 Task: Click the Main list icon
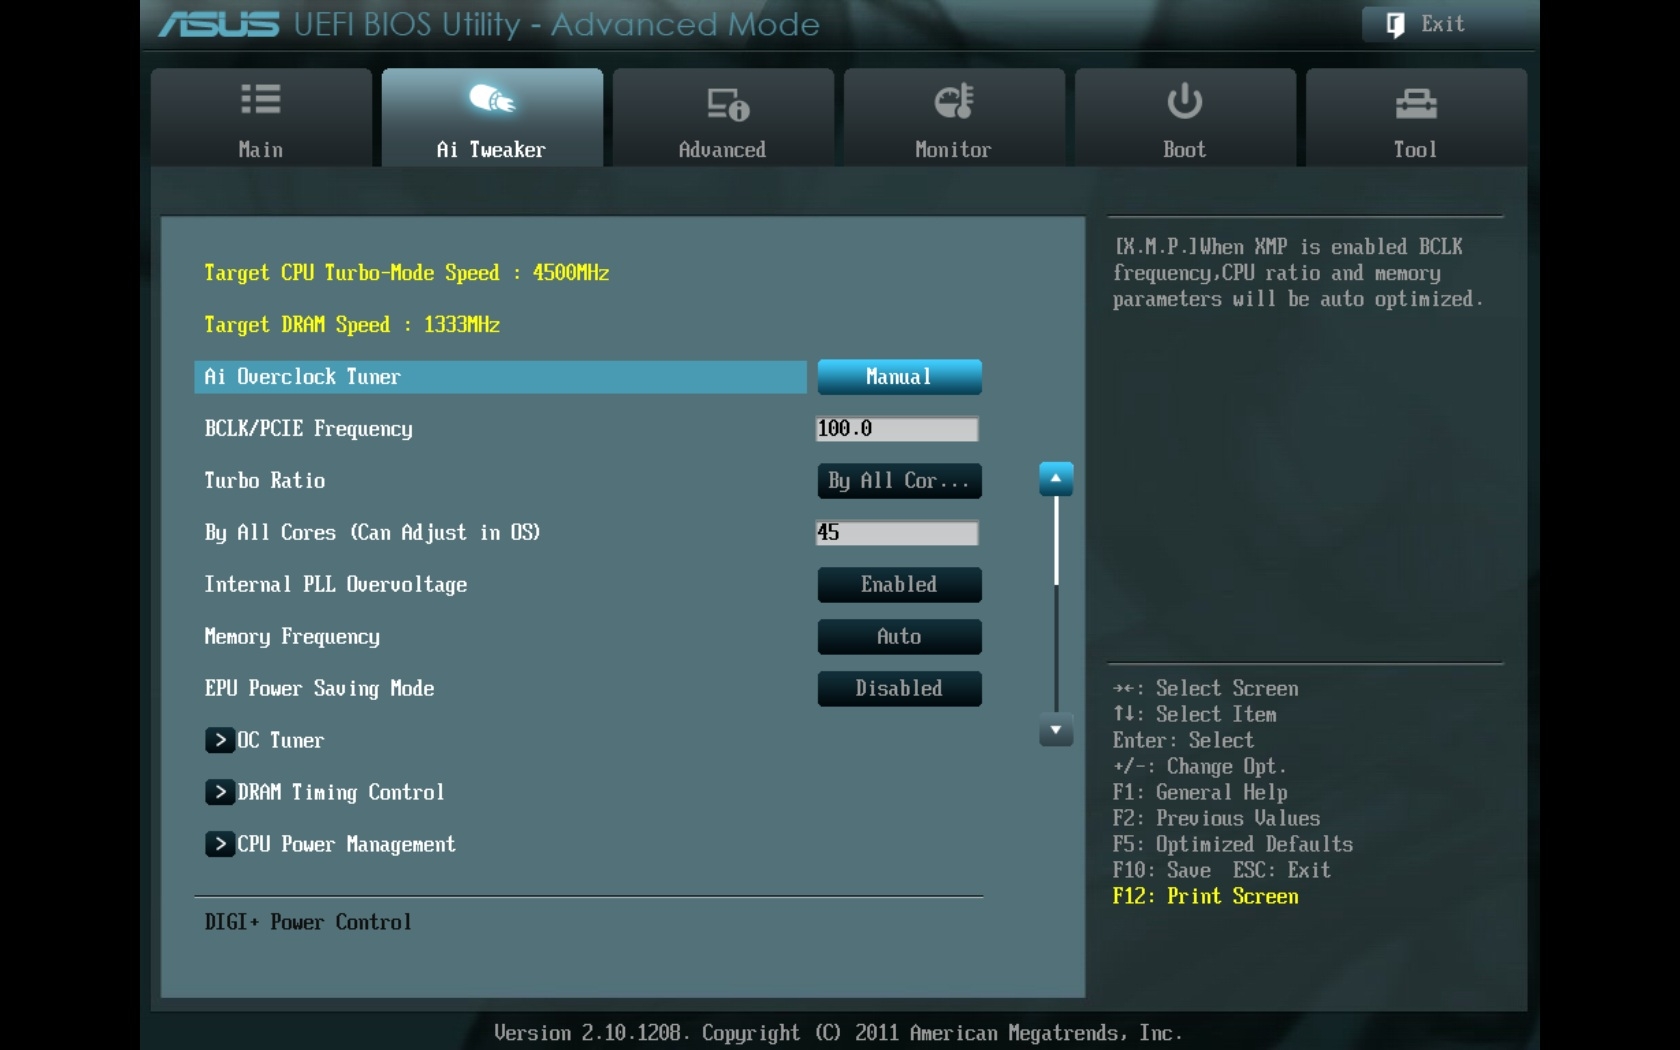pyautogui.click(x=261, y=100)
